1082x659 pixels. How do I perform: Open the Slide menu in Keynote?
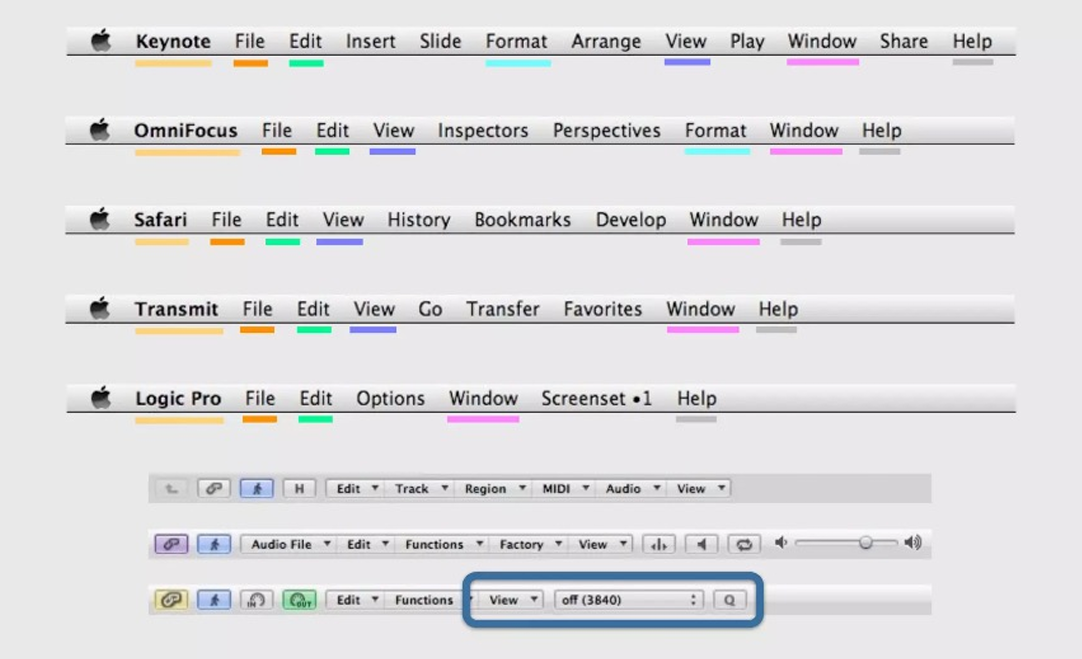click(x=440, y=41)
